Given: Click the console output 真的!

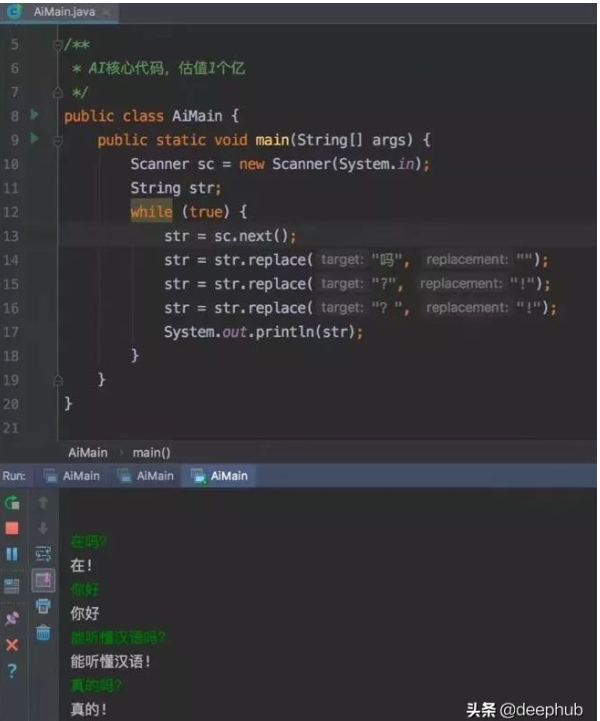Looking at the screenshot, I should pos(89,710).
